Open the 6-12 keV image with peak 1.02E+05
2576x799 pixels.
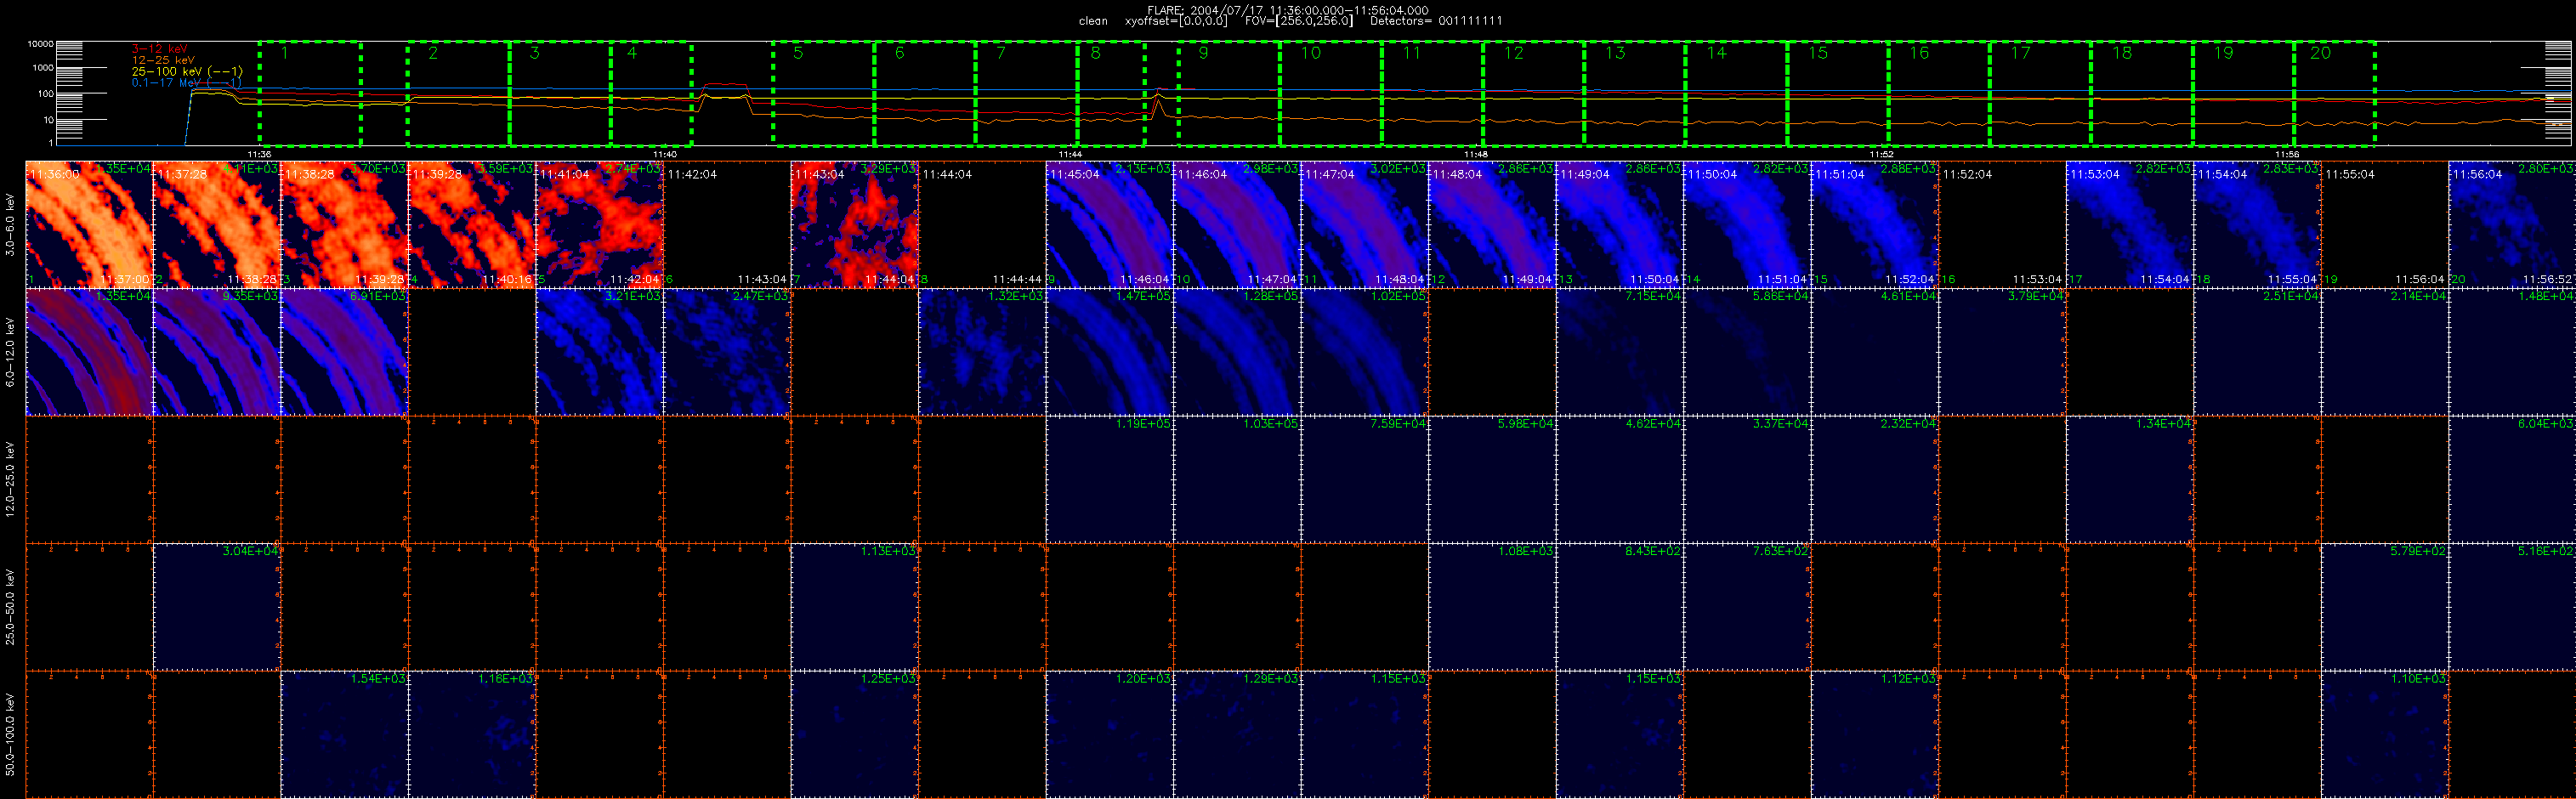pyautogui.click(x=1365, y=352)
